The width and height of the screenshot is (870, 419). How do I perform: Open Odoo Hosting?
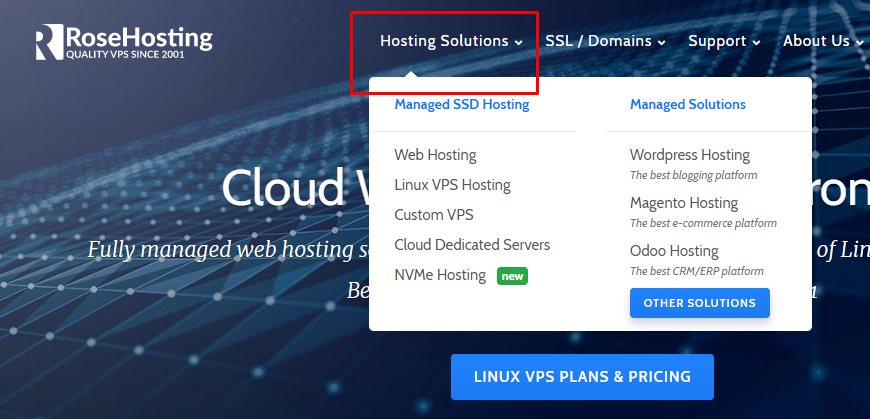tap(674, 251)
